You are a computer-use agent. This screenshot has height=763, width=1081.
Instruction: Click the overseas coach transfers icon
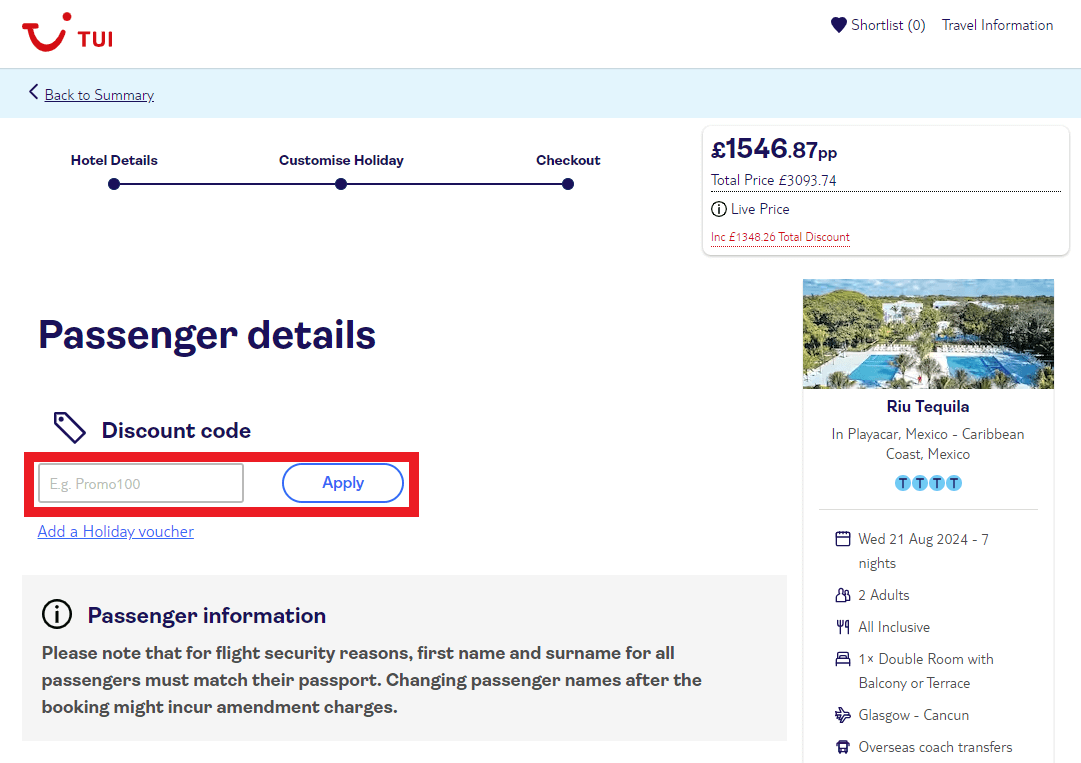pyautogui.click(x=843, y=747)
